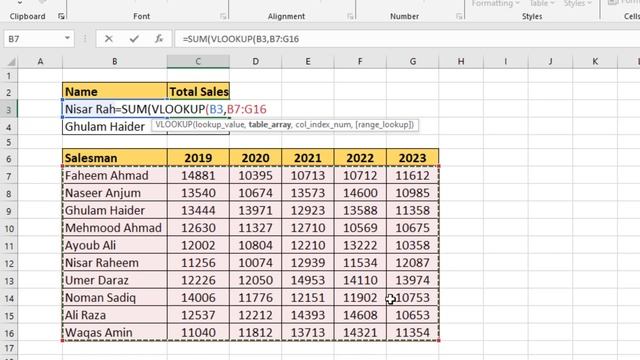Open the Conditional Formatting dropdown
640x360 pixels.
(495, 3)
